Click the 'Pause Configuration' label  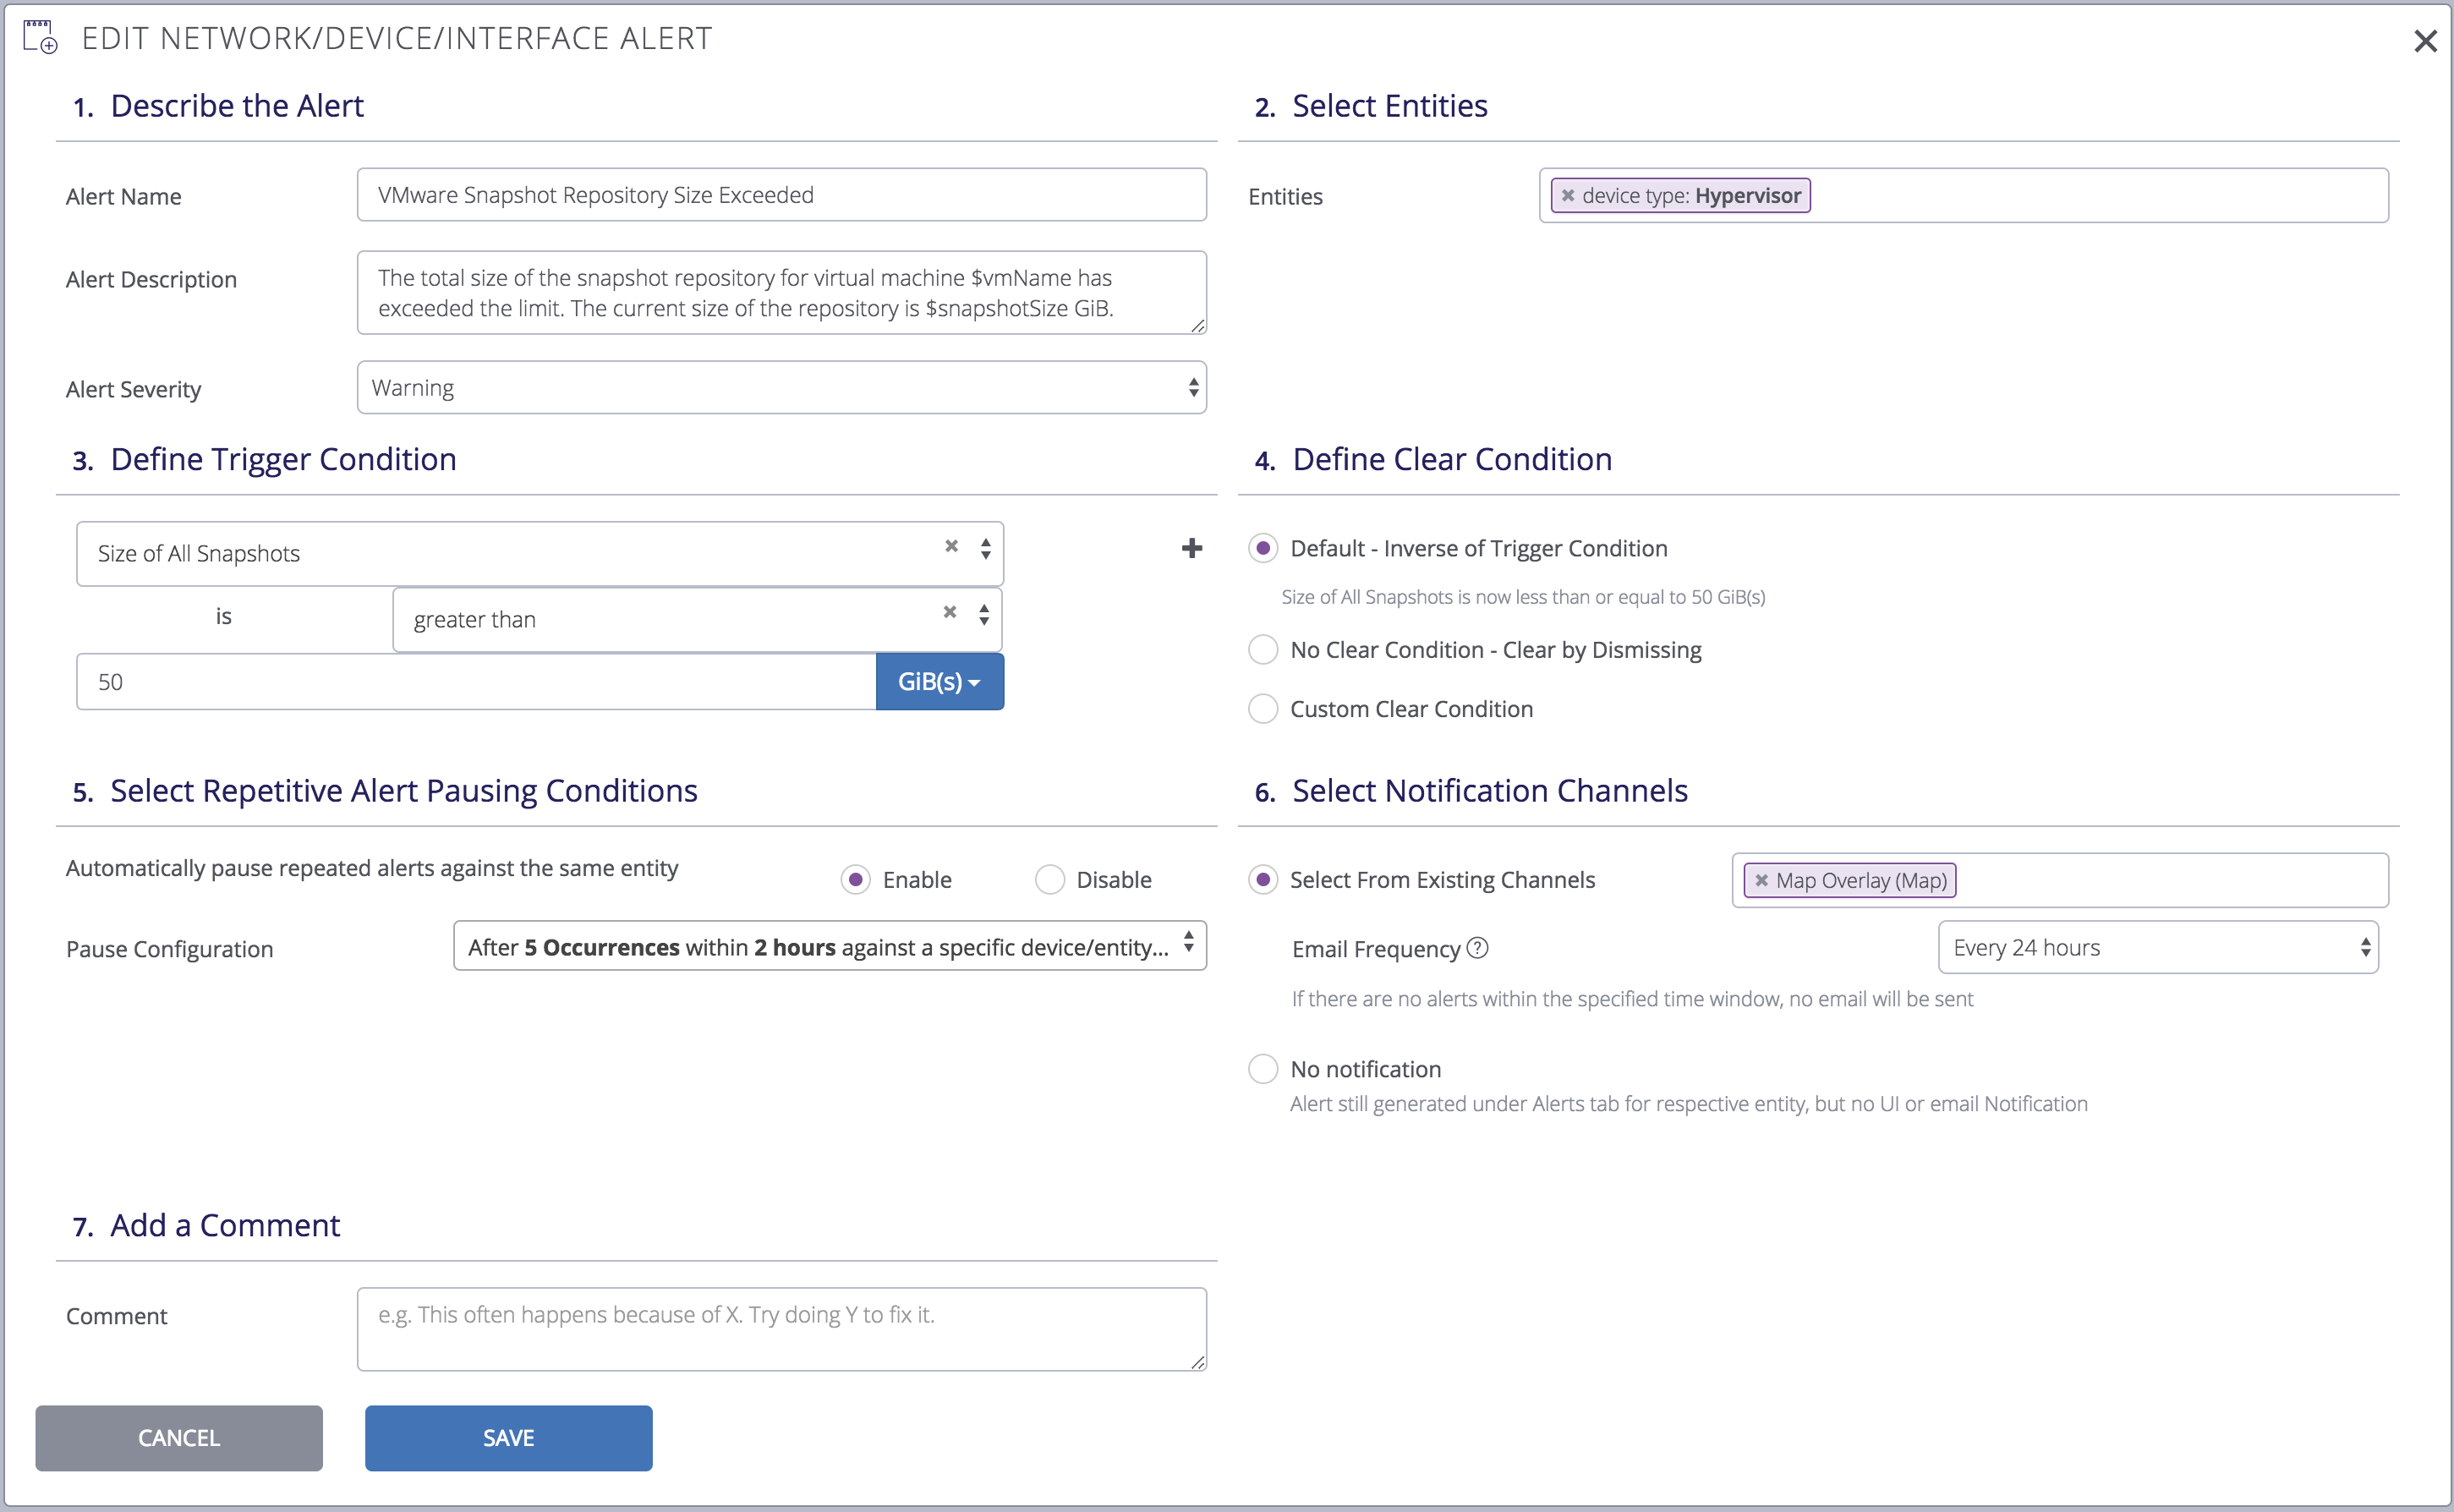169,949
